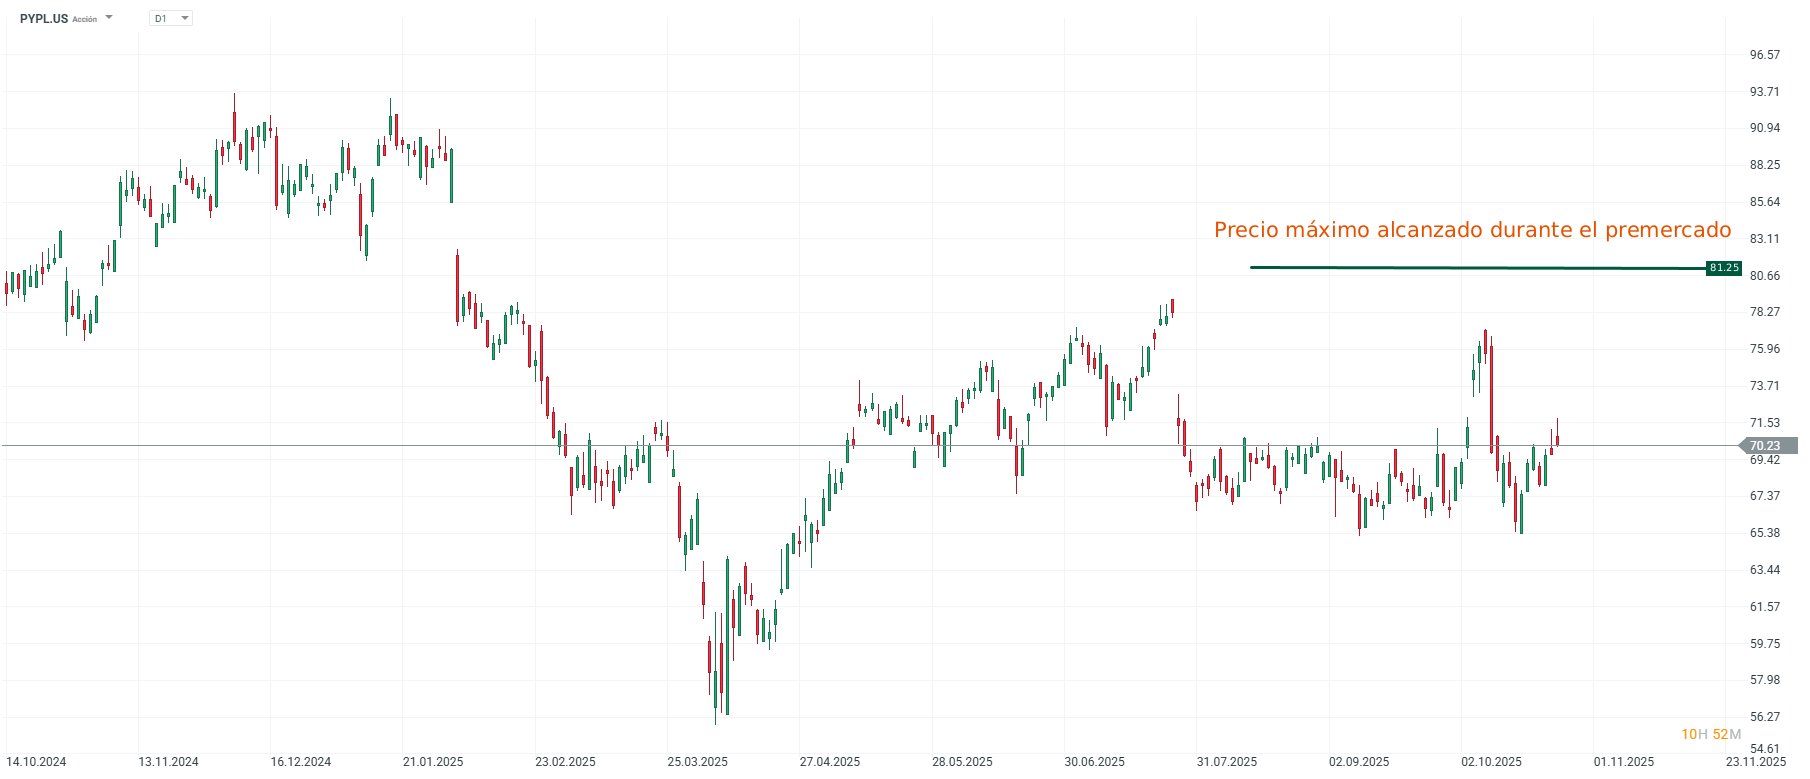The width and height of the screenshot is (1810, 779).
Task: Click the 96.57 level on price axis
Action: point(1765,55)
